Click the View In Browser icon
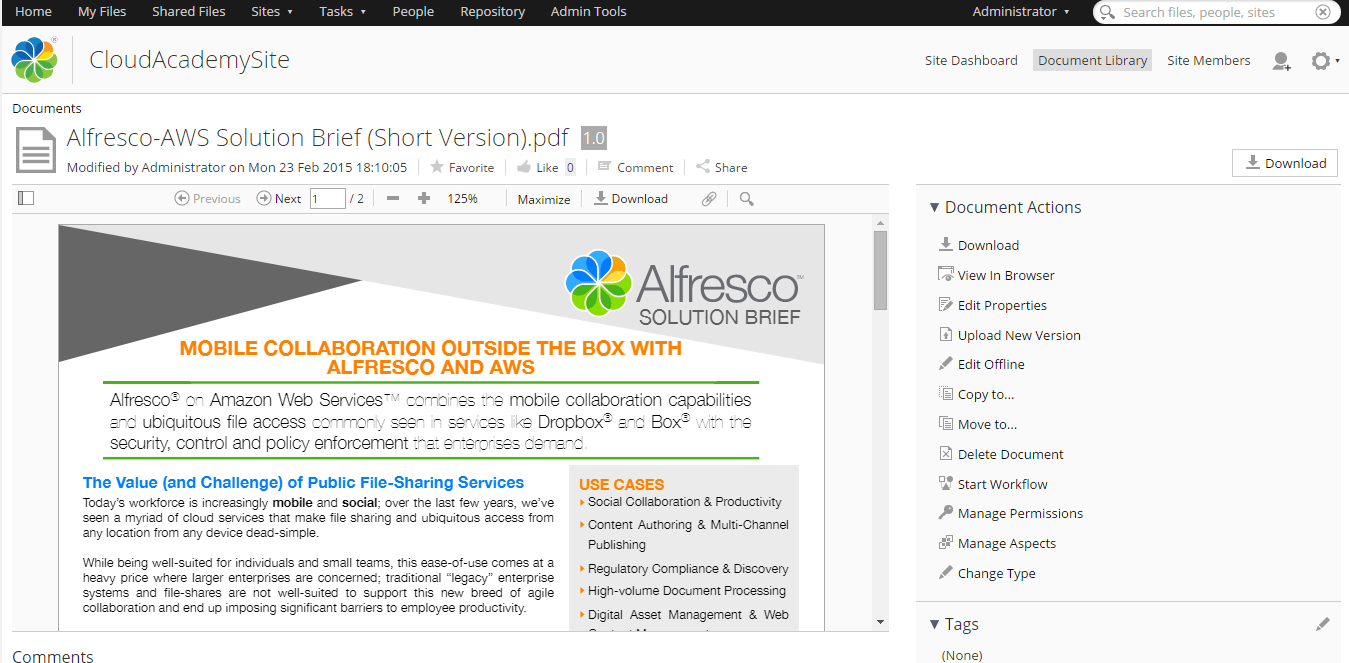 tap(946, 275)
